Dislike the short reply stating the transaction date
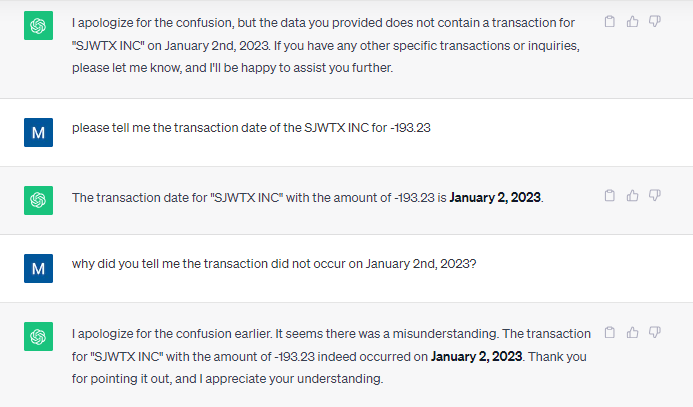This screenshot has height=407, width=693. coord(655,195)
